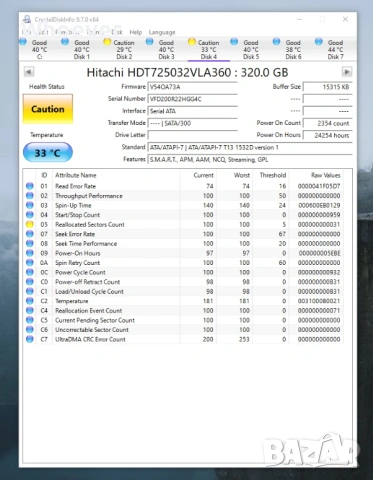Click status orb for Power Cycle Count
This screenshot has width=373, height=480.
30,272
